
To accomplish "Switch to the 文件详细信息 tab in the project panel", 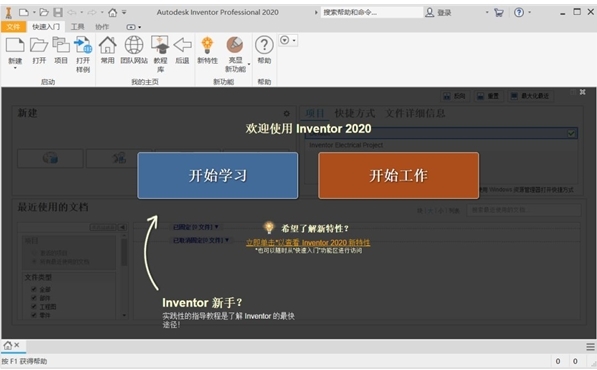I will point(415,113).
